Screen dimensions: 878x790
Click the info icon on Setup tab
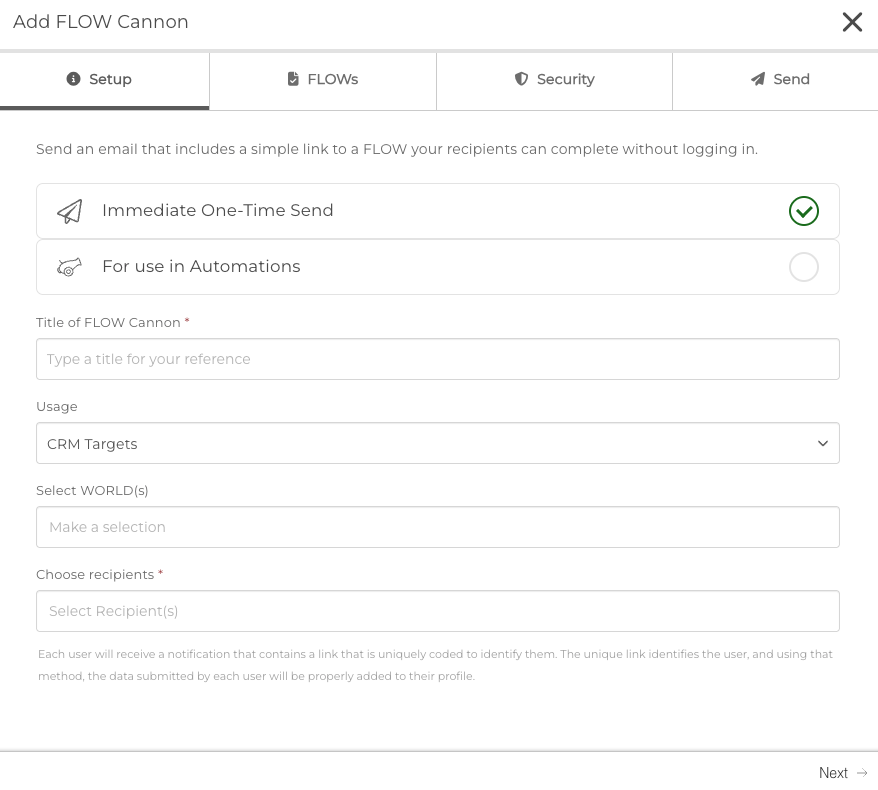click(x=73, y=79)
